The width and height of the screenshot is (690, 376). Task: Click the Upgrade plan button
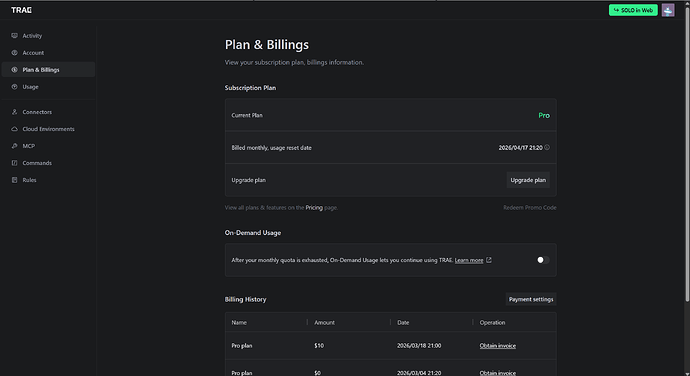528,180
